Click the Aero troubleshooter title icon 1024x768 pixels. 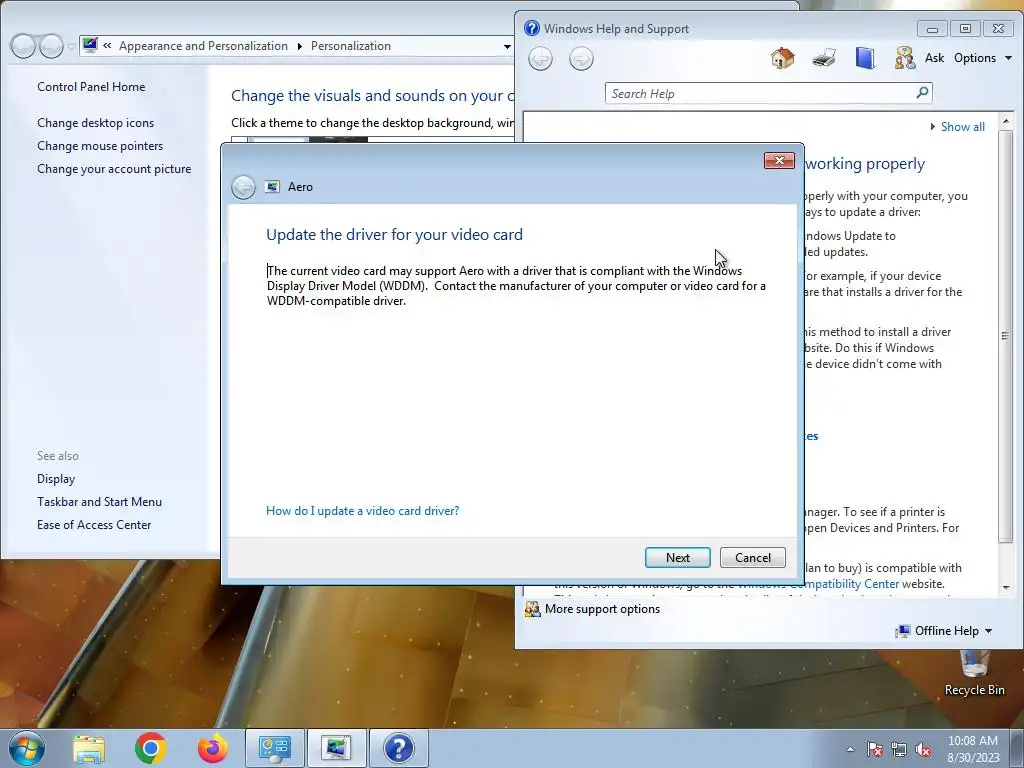click(272, 187)
